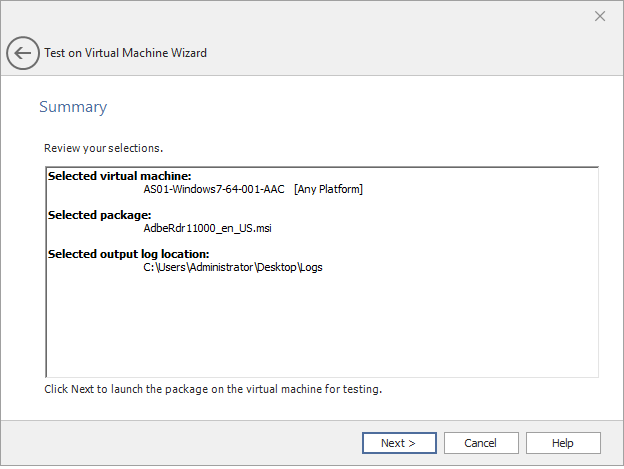Select the 'Selected package:' label
The image size is (624, 469).
(99, 215)
